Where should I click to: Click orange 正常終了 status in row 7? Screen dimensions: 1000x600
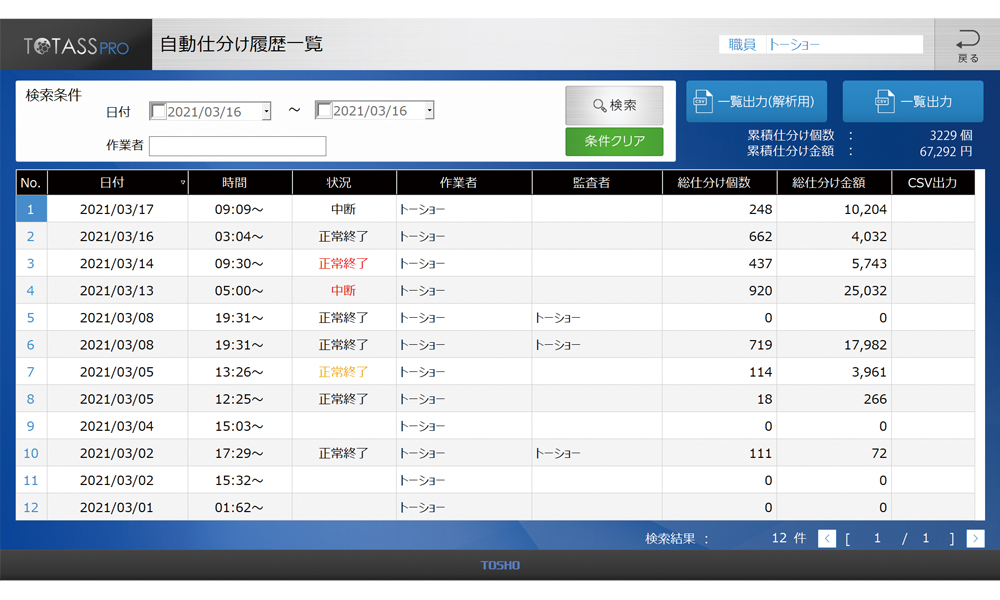point(343,372)
